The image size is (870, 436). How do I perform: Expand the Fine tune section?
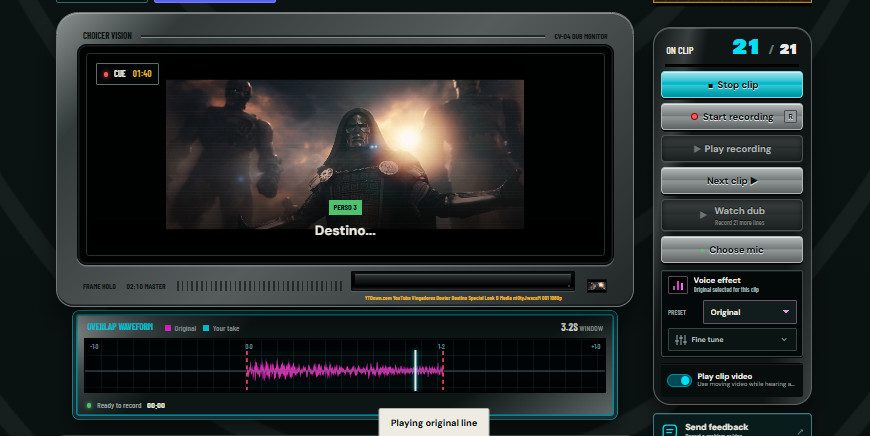point(732,339)
